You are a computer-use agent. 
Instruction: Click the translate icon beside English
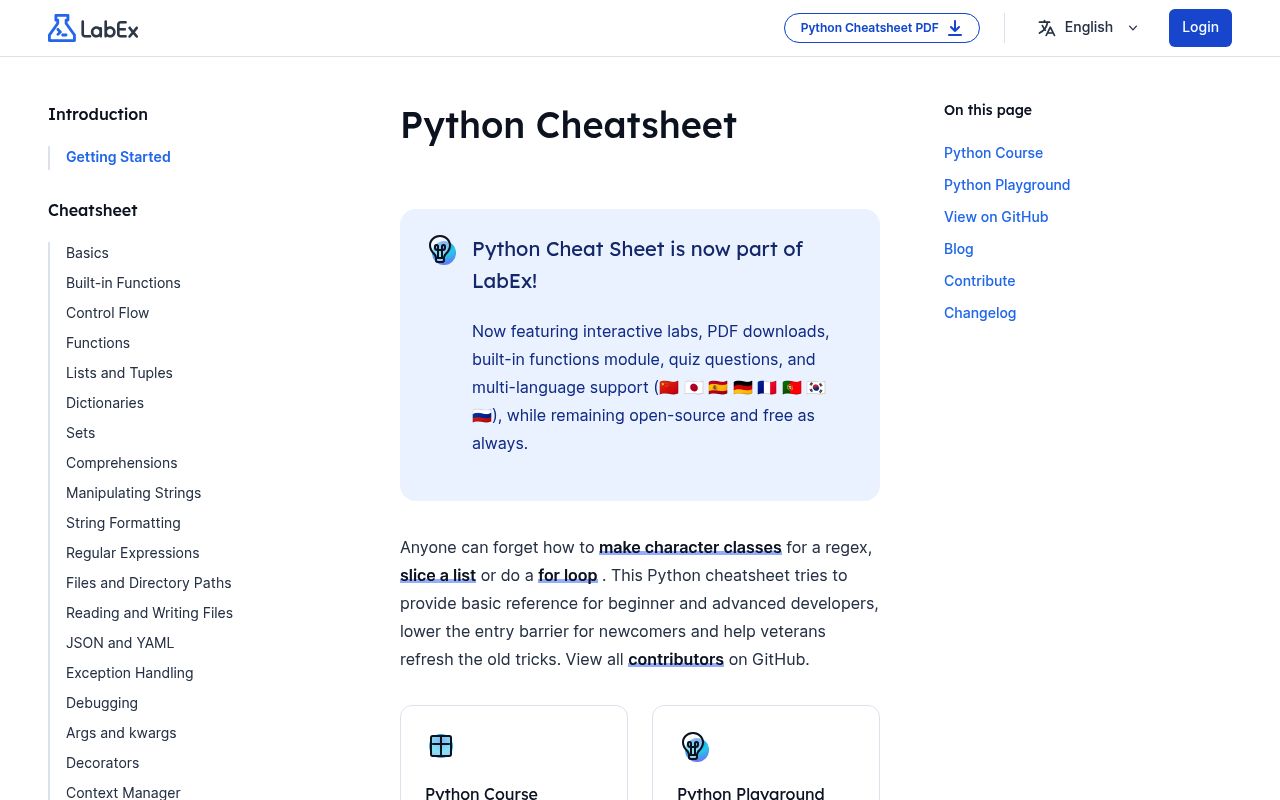[1046, 27]
